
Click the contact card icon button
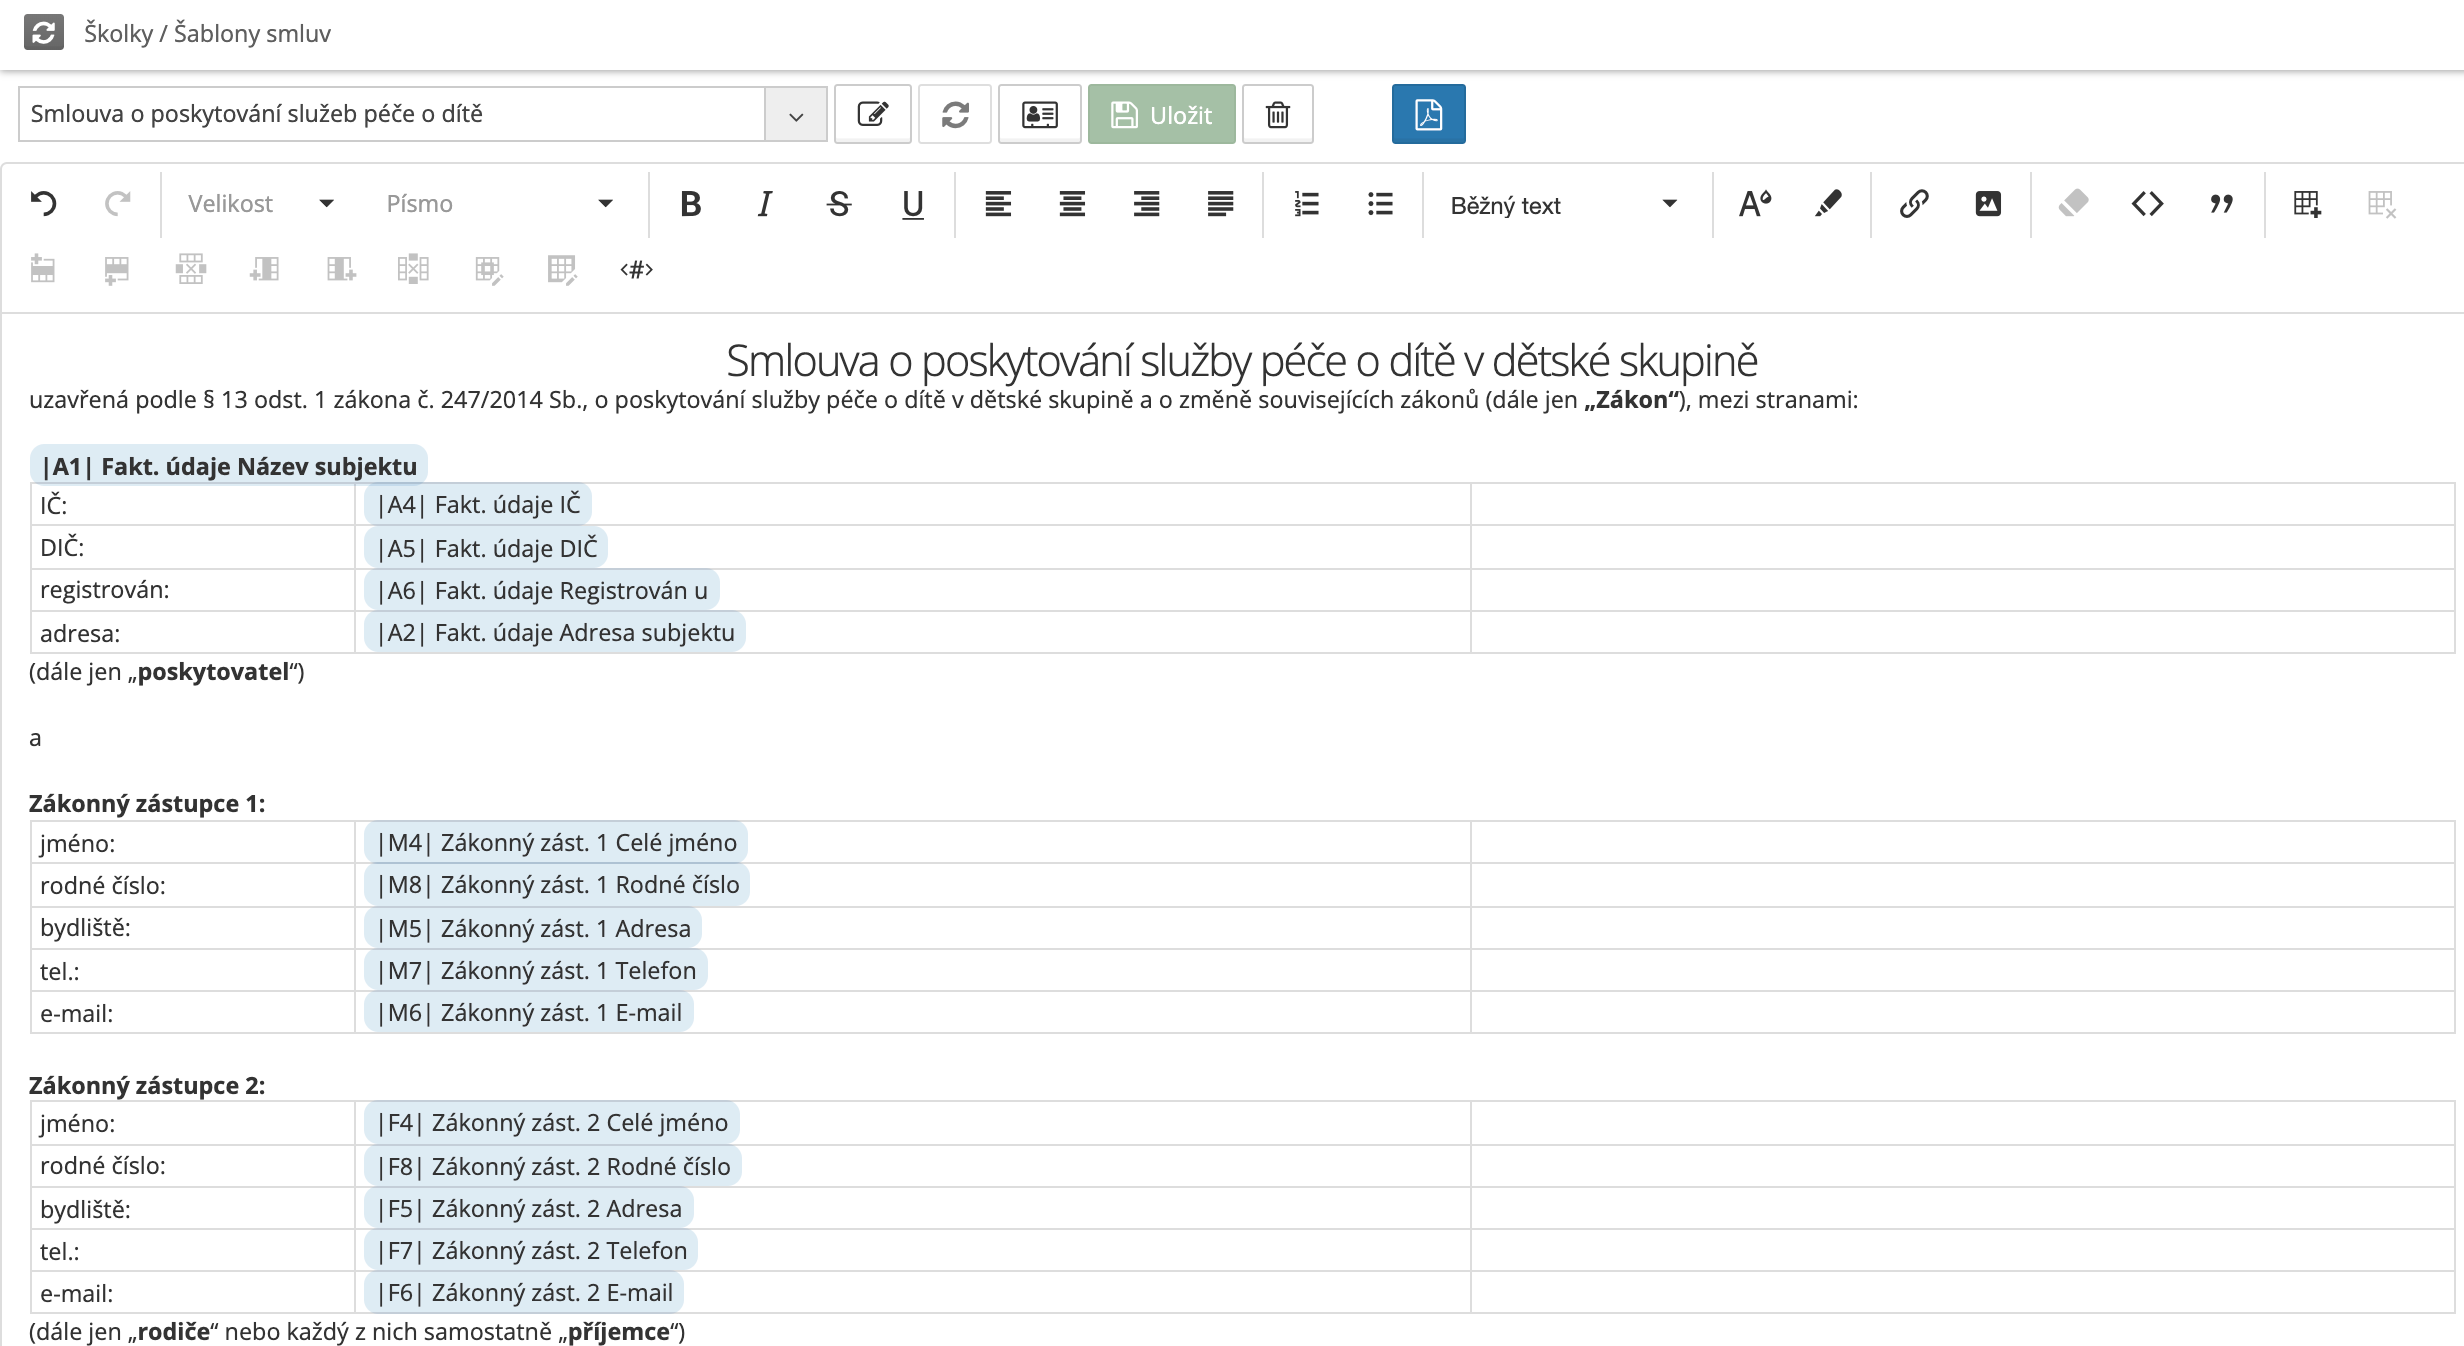[x=1039, y=114]
